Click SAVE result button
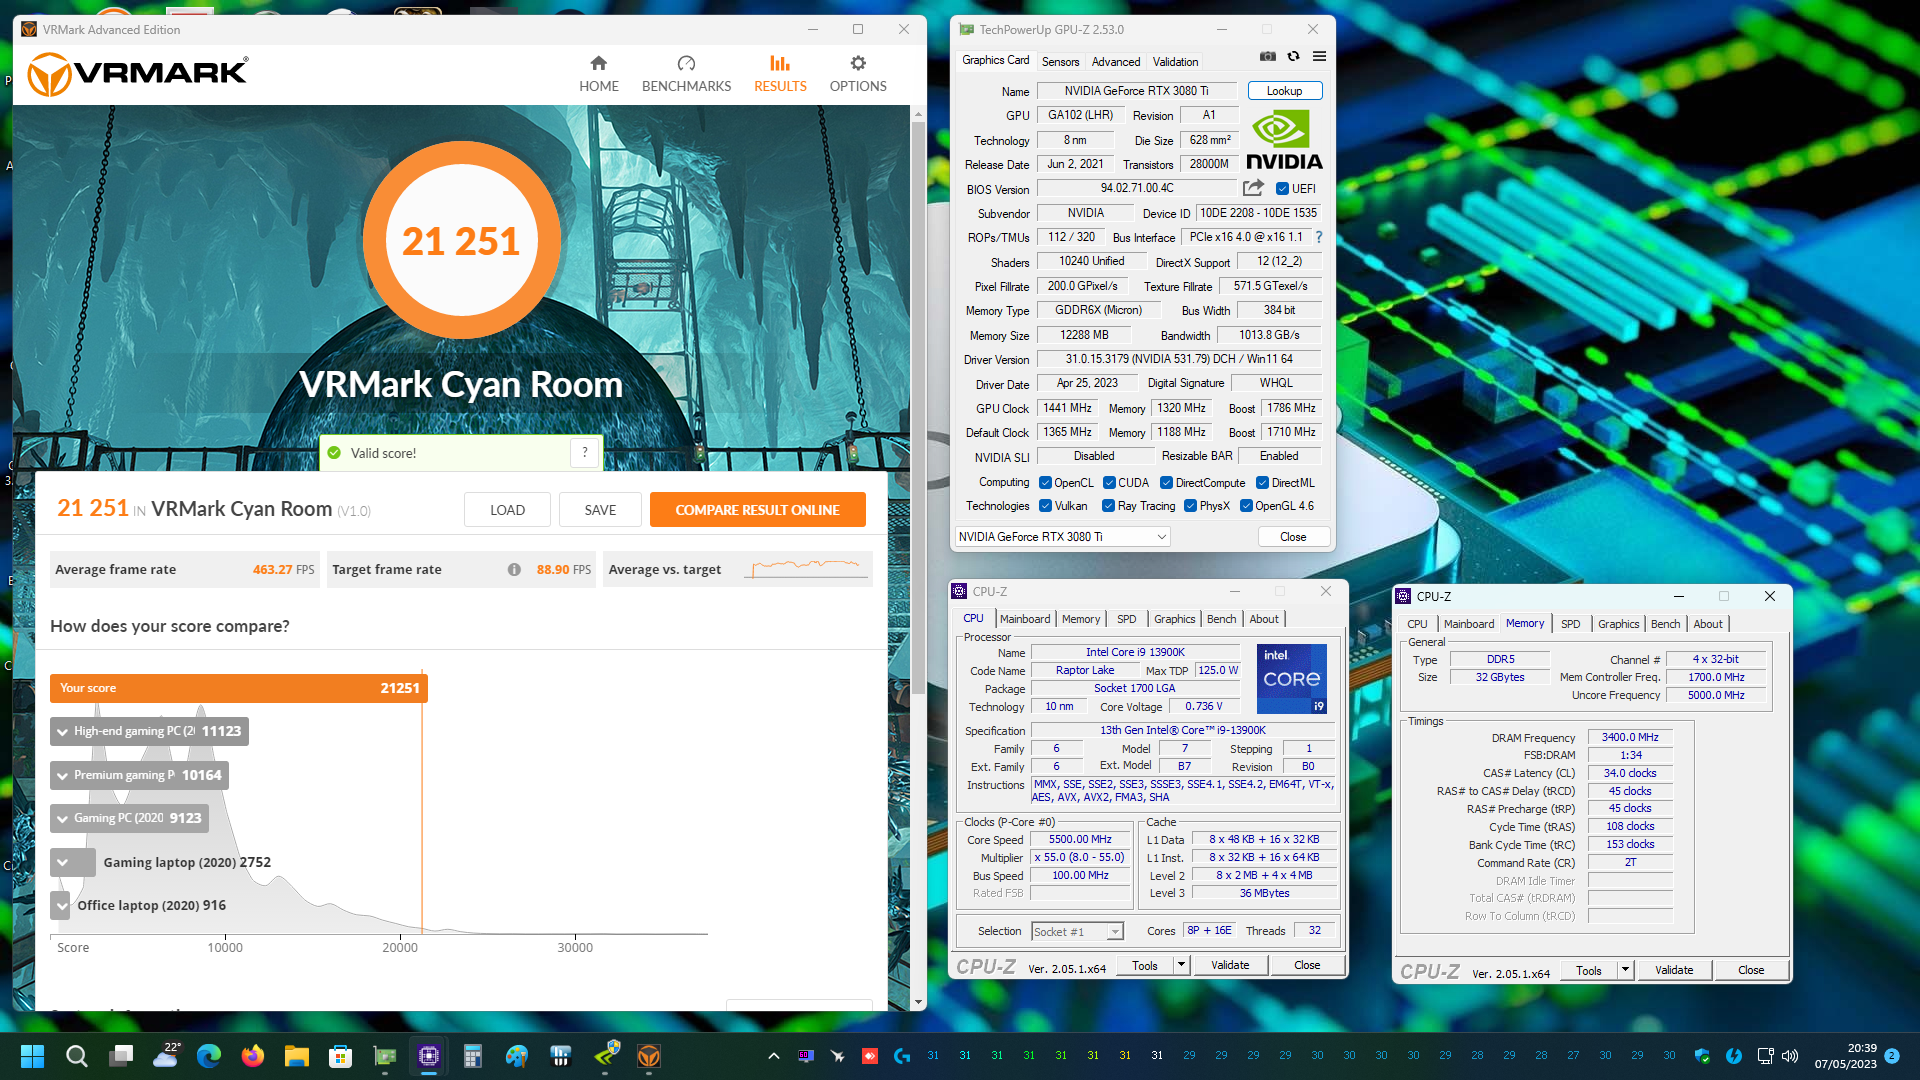The image size is (1920, 1080). pyautogui.click(x=600, y=510)
